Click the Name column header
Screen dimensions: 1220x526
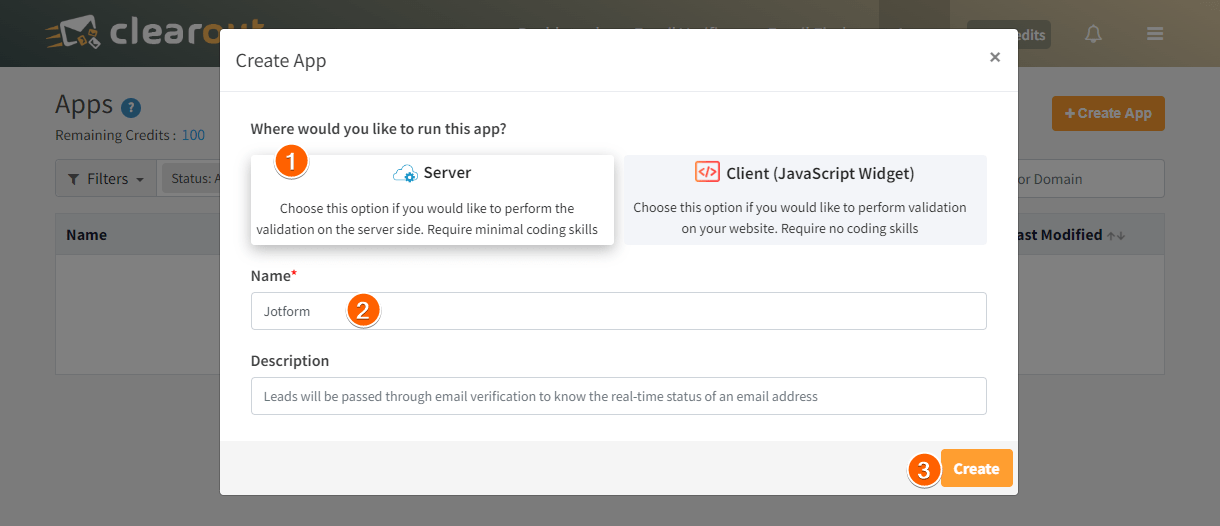point(87,235)
